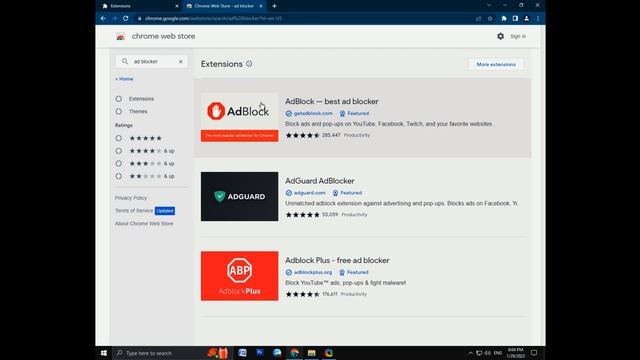Click the taskbar clock and date

[516, 353]
